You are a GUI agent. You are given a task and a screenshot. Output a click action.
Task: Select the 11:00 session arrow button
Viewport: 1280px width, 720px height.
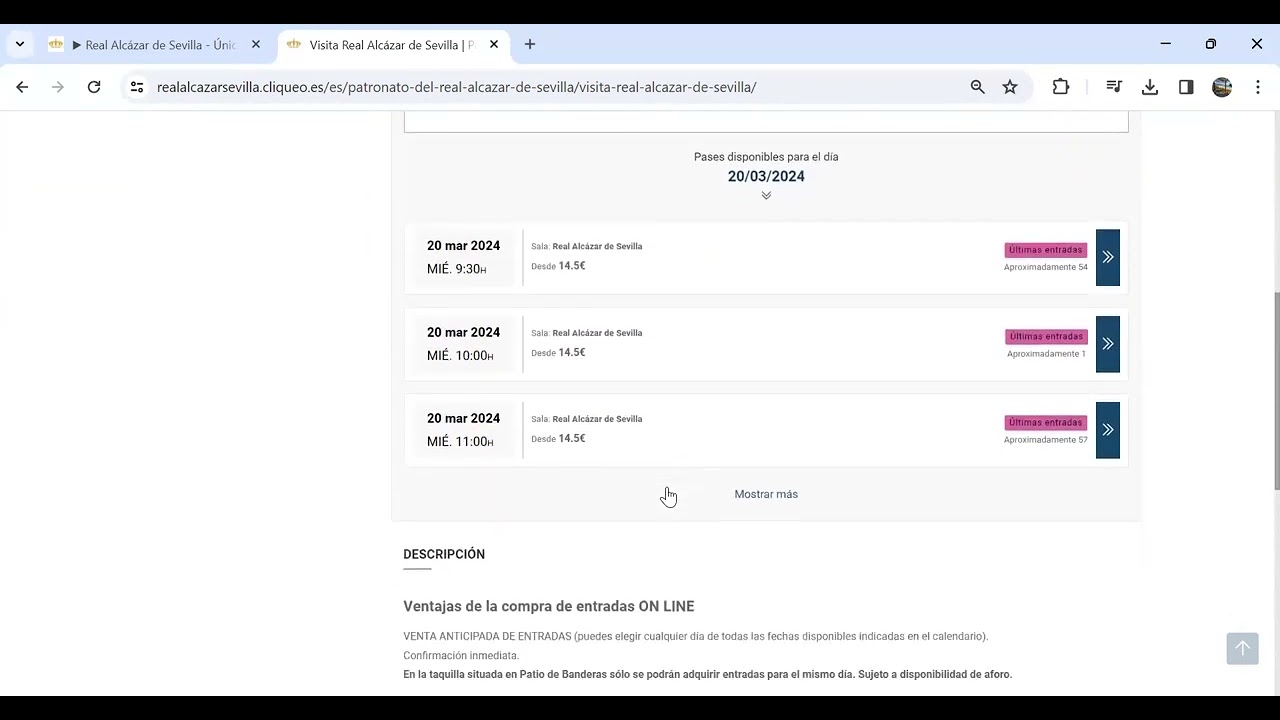click(1108, 430)
